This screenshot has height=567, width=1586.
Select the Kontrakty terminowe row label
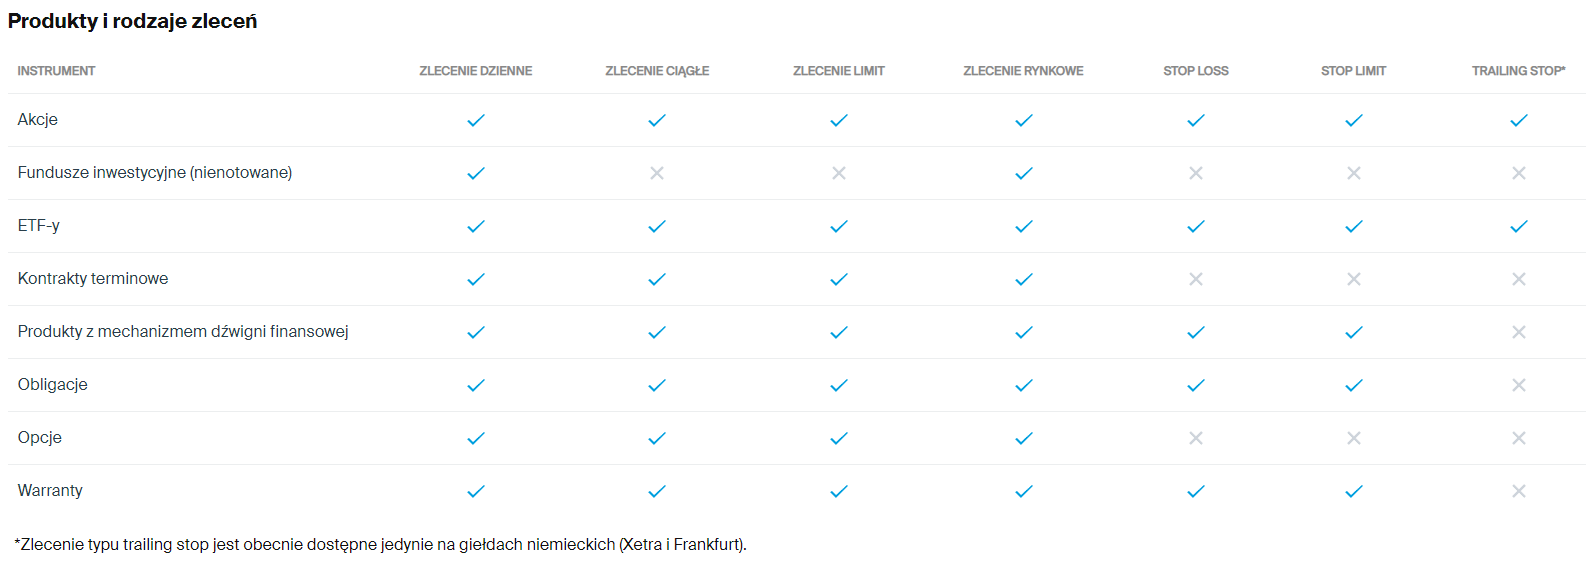click(x=93, y=279)
